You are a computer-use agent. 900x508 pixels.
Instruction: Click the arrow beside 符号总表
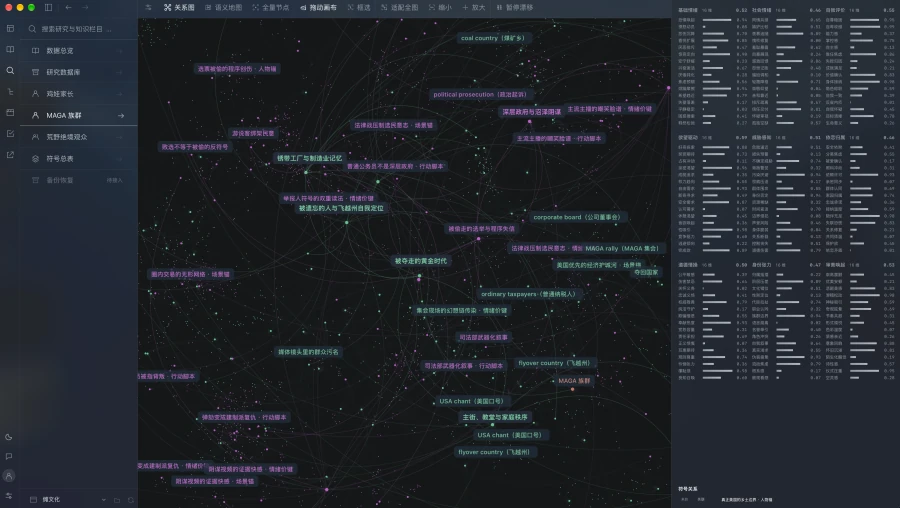click(x=121, y=158)
